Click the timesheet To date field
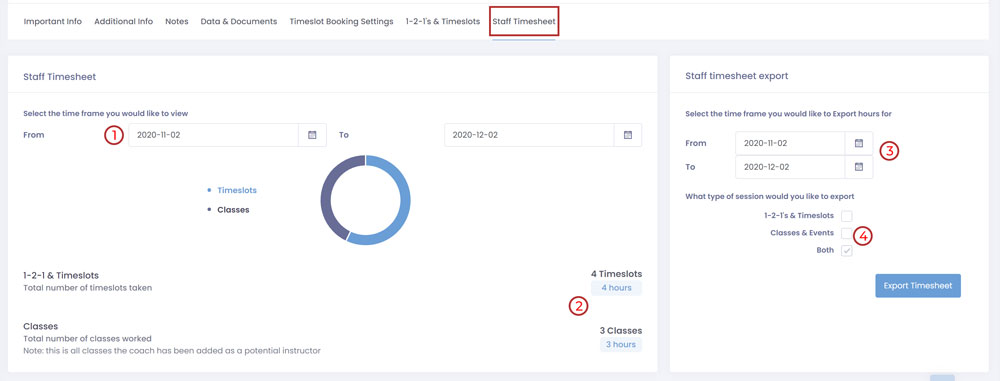The width and height of the screenshot is (1000, 381). click(x=529, y=135)
